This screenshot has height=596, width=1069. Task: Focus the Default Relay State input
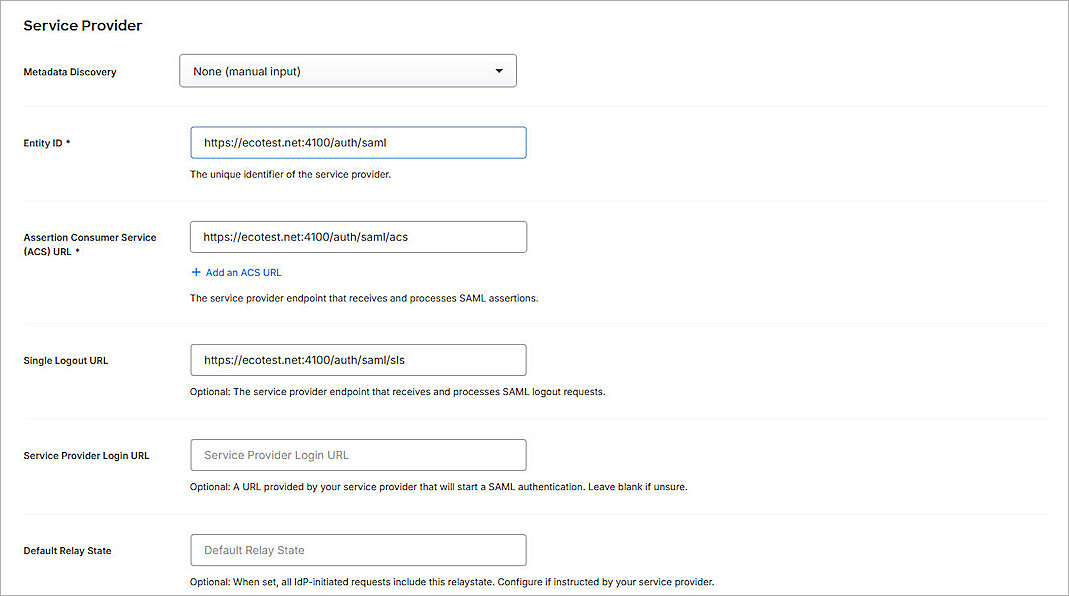pyautogui.click(x=358, y=550)
